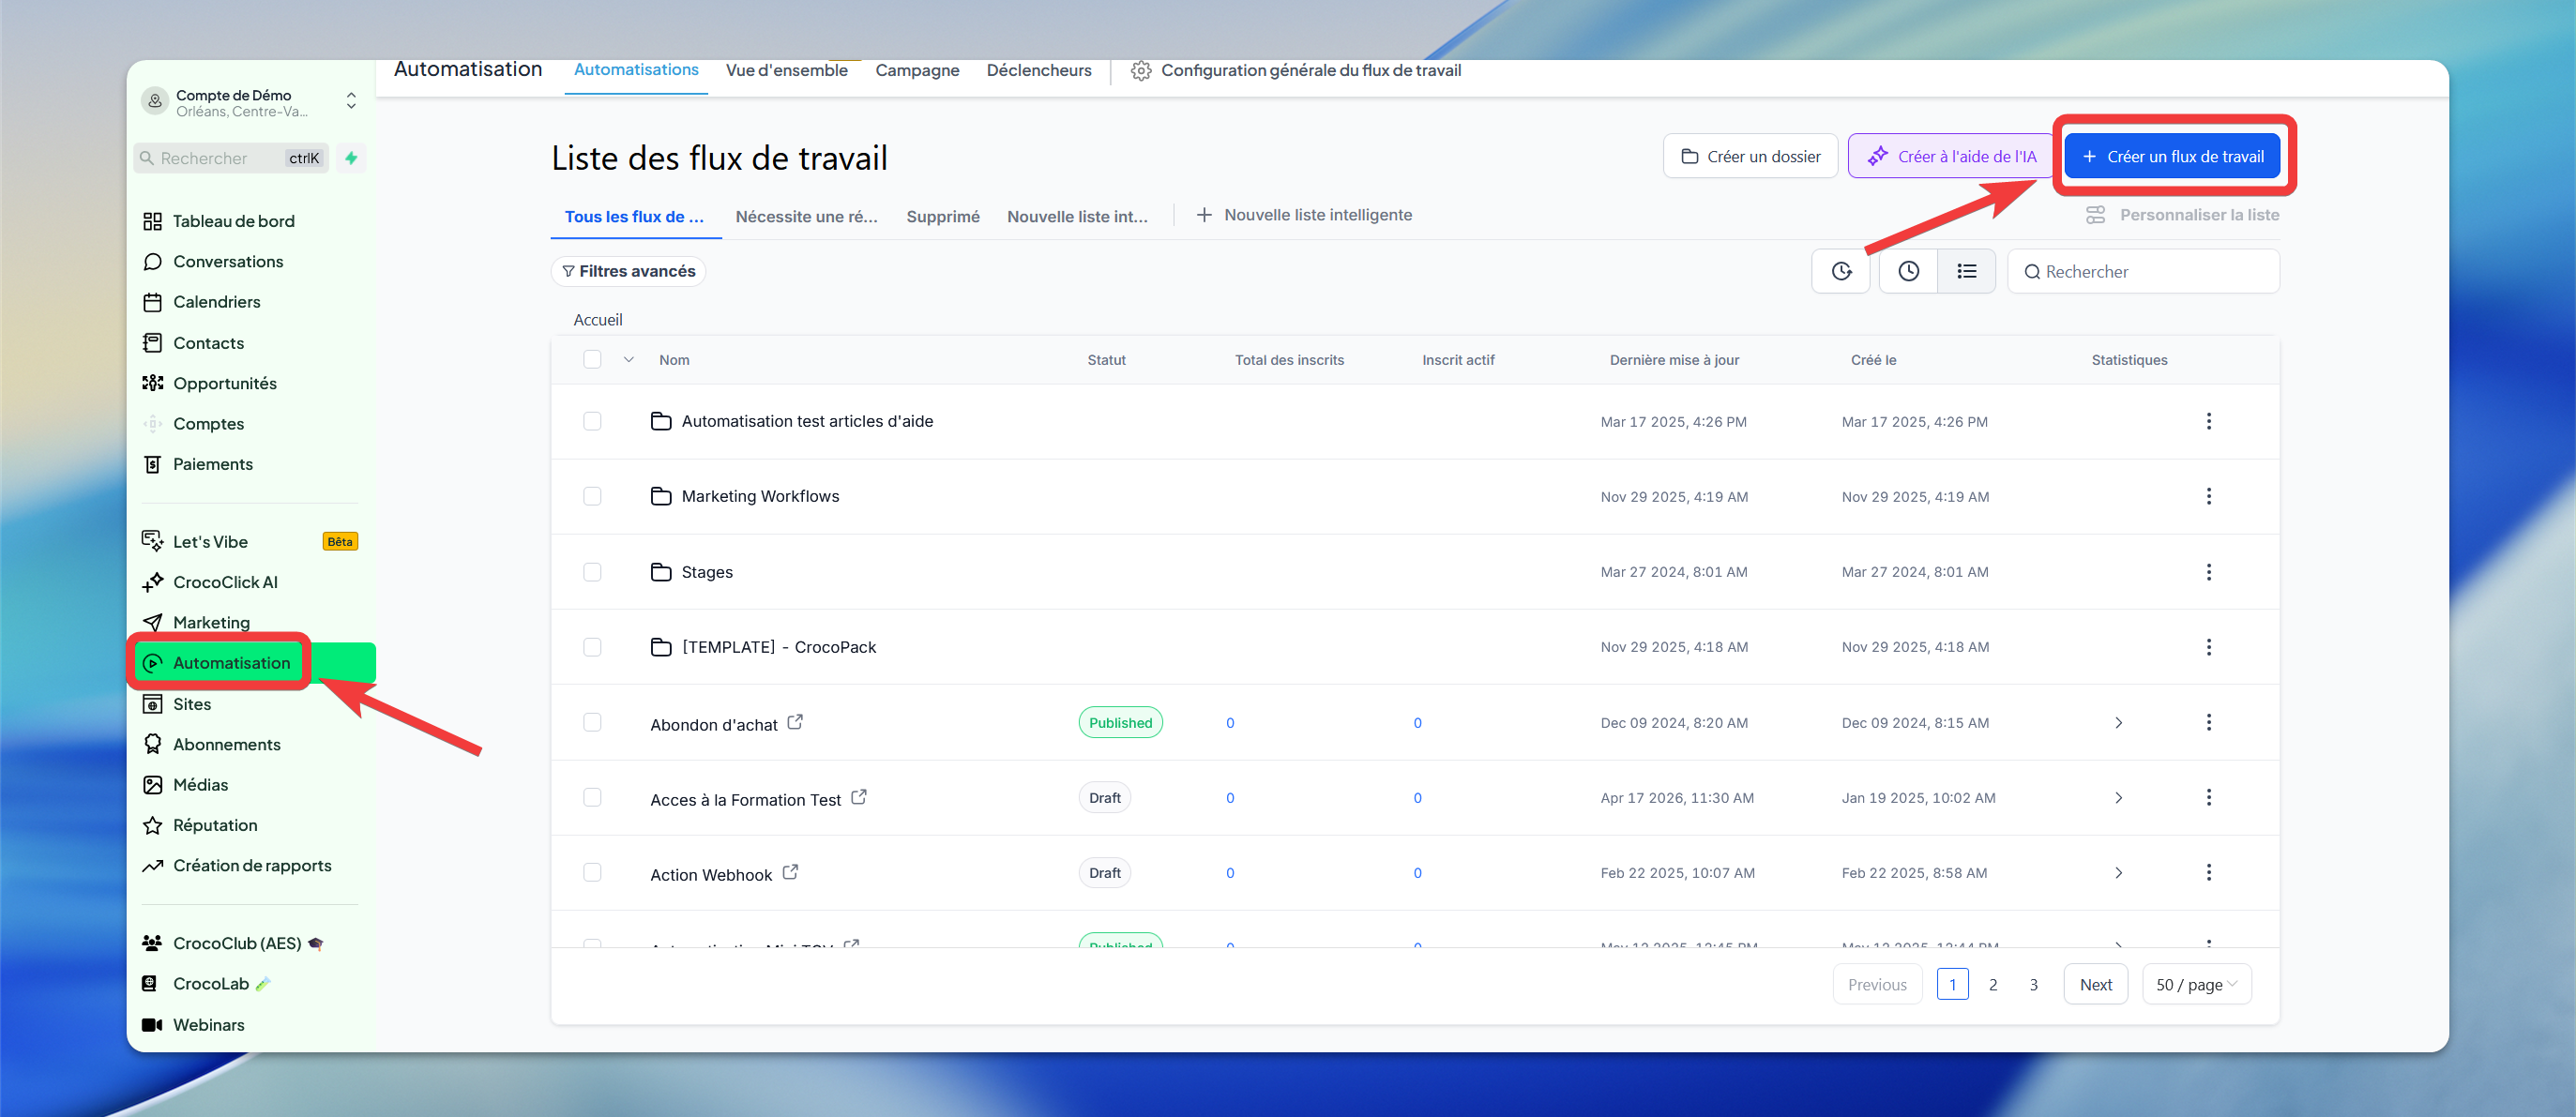Click Créer un flux de travail button
The height and width of the screenshot is (1117, 2576).
coord(2172,157)
